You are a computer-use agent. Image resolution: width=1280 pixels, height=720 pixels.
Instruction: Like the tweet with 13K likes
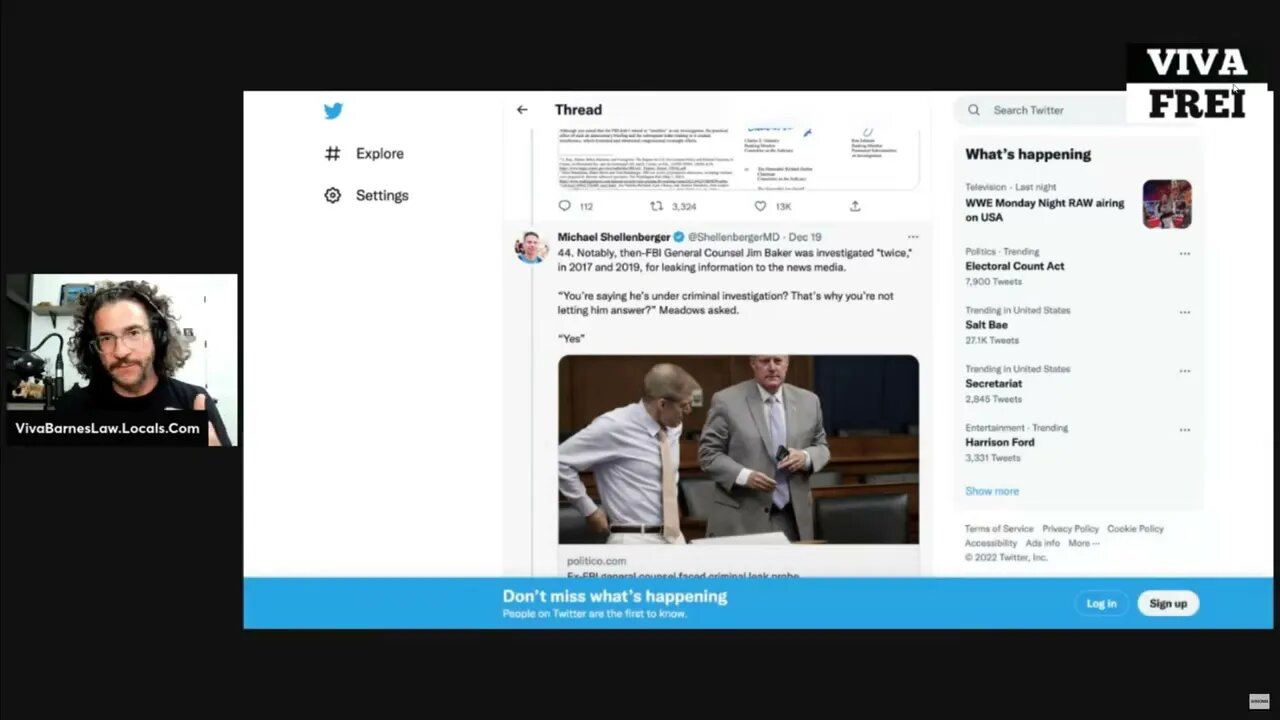(760, 206)
